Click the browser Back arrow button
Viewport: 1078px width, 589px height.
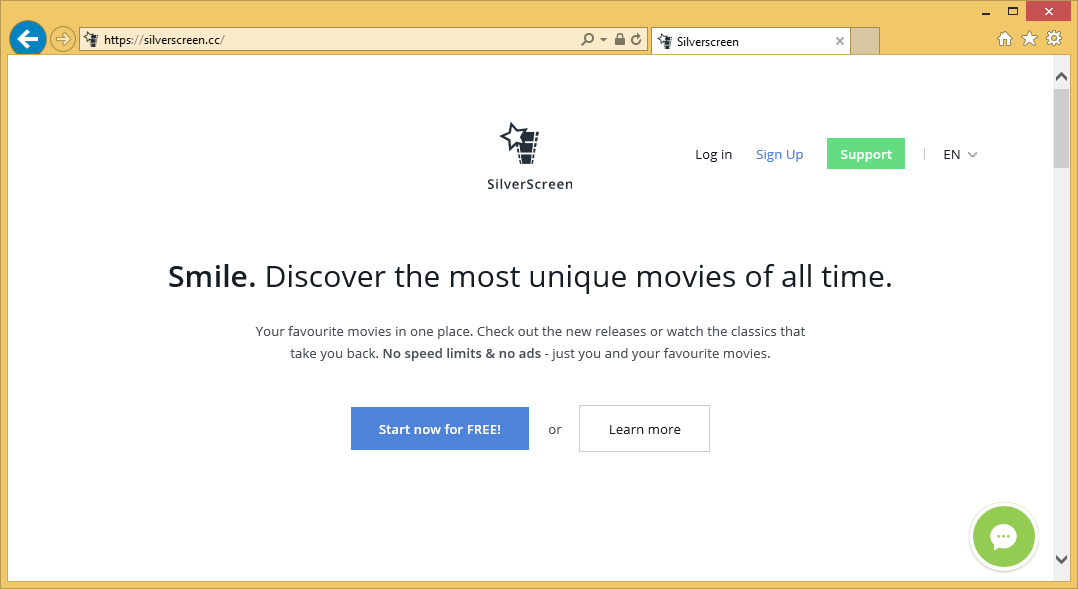pos(28,39)
